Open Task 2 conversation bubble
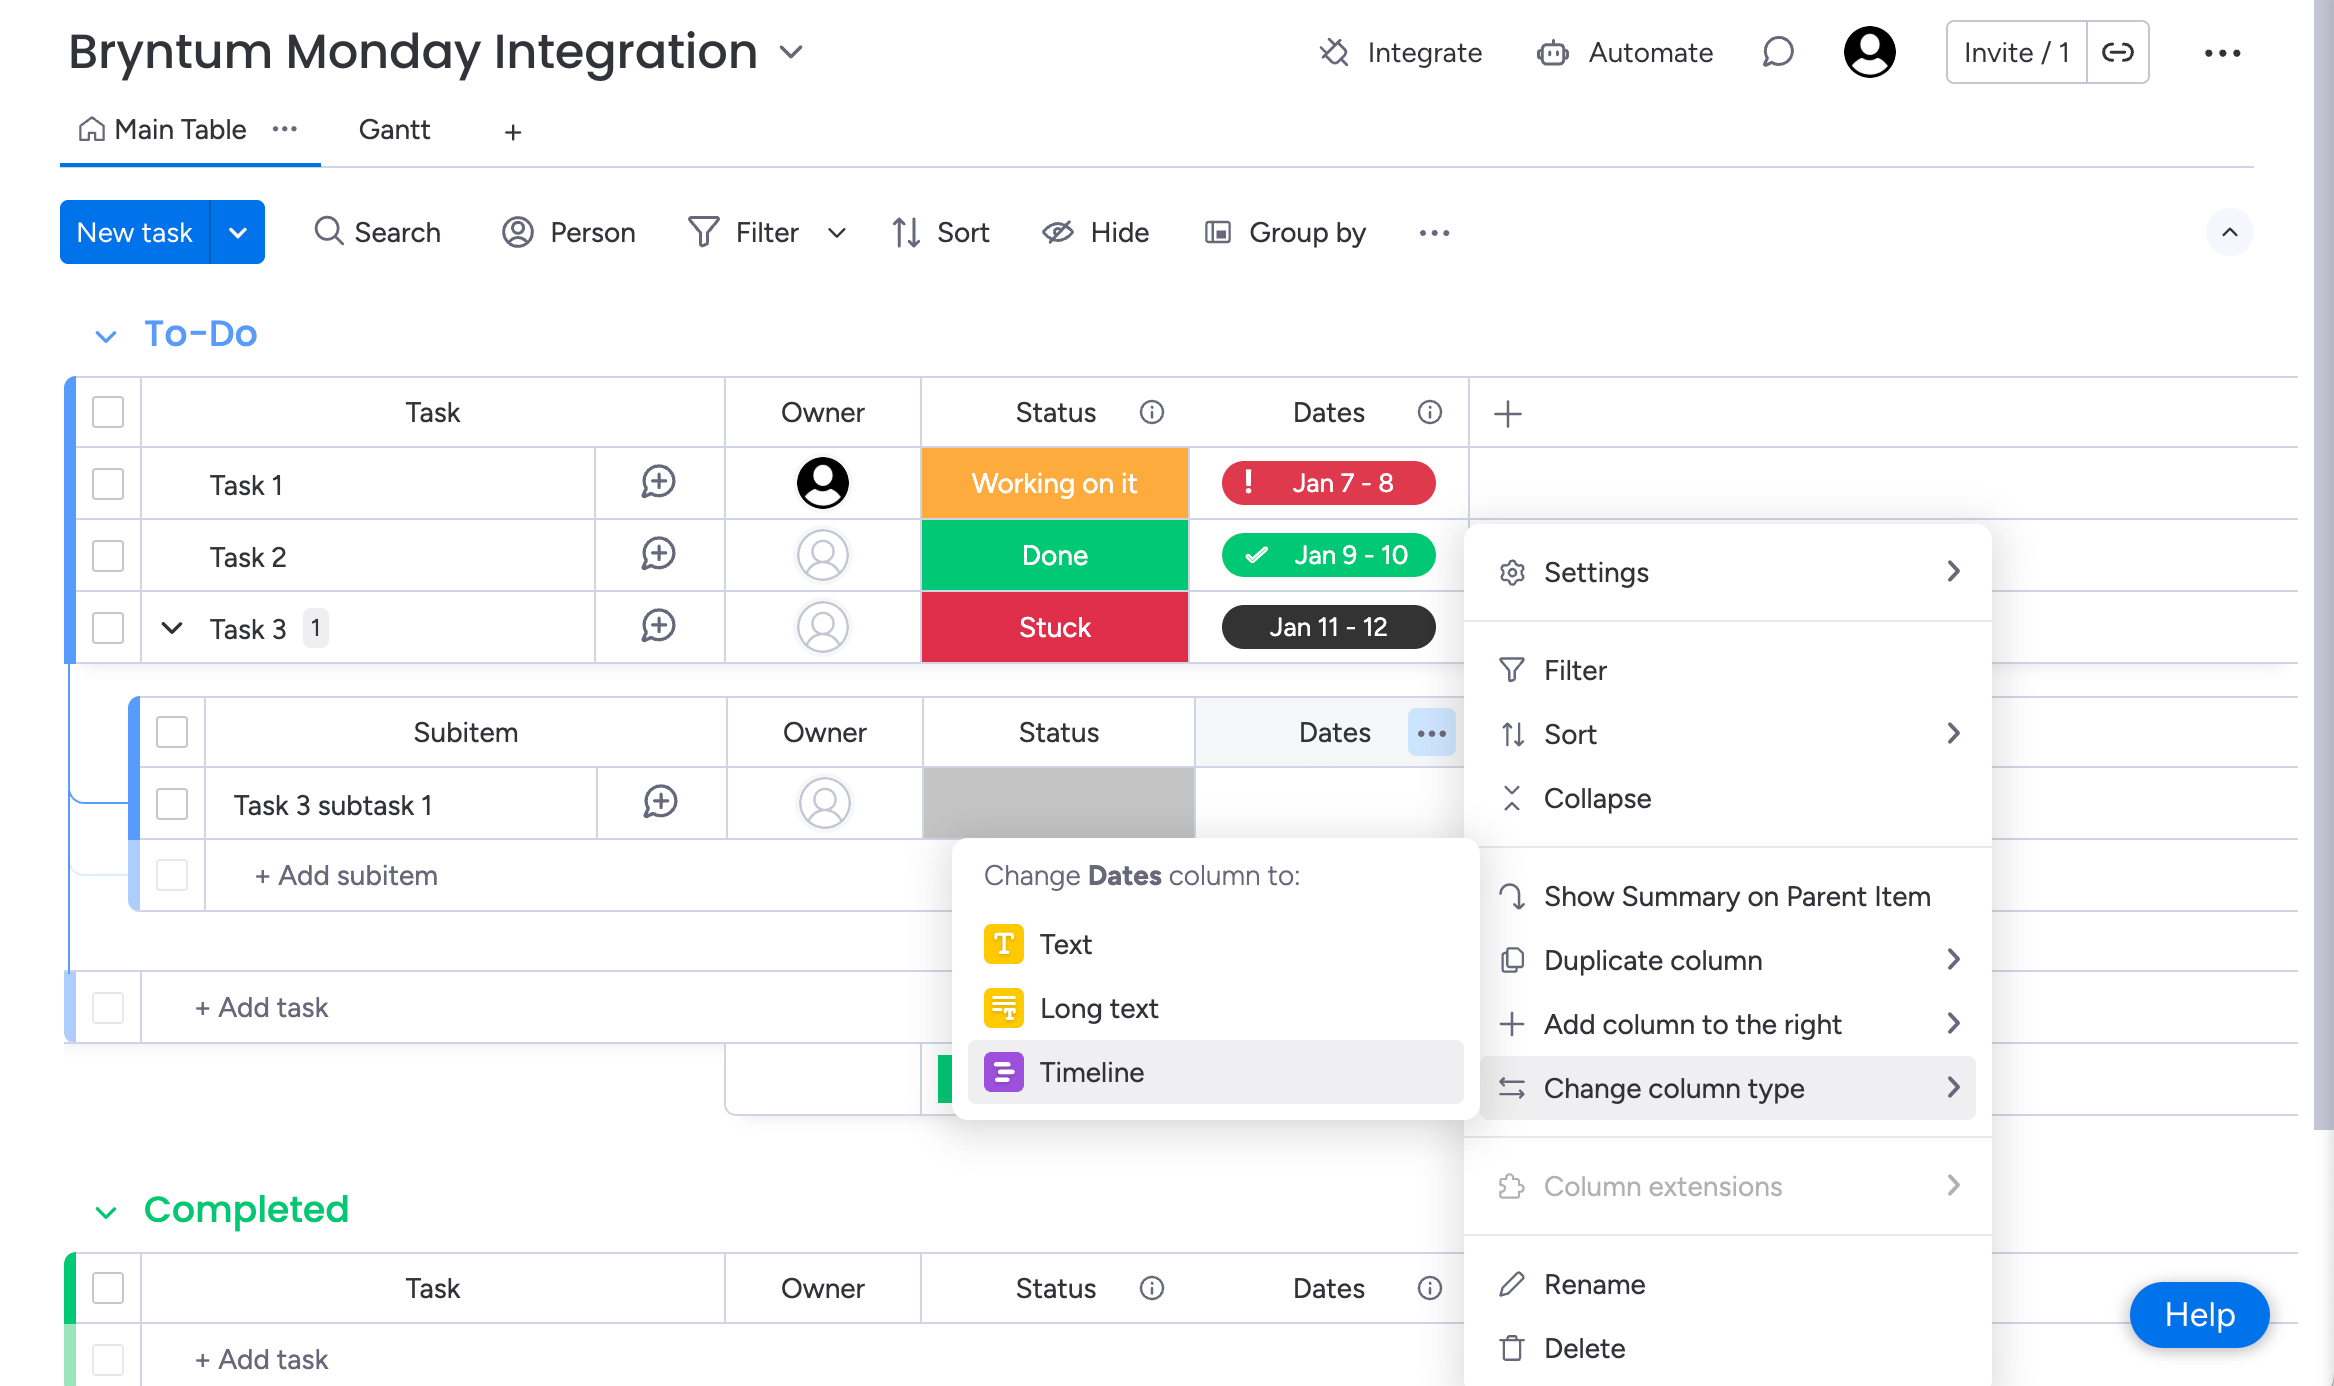Image resolution: width=2334 pixels, height=1386 pixels. click(659, 555)
